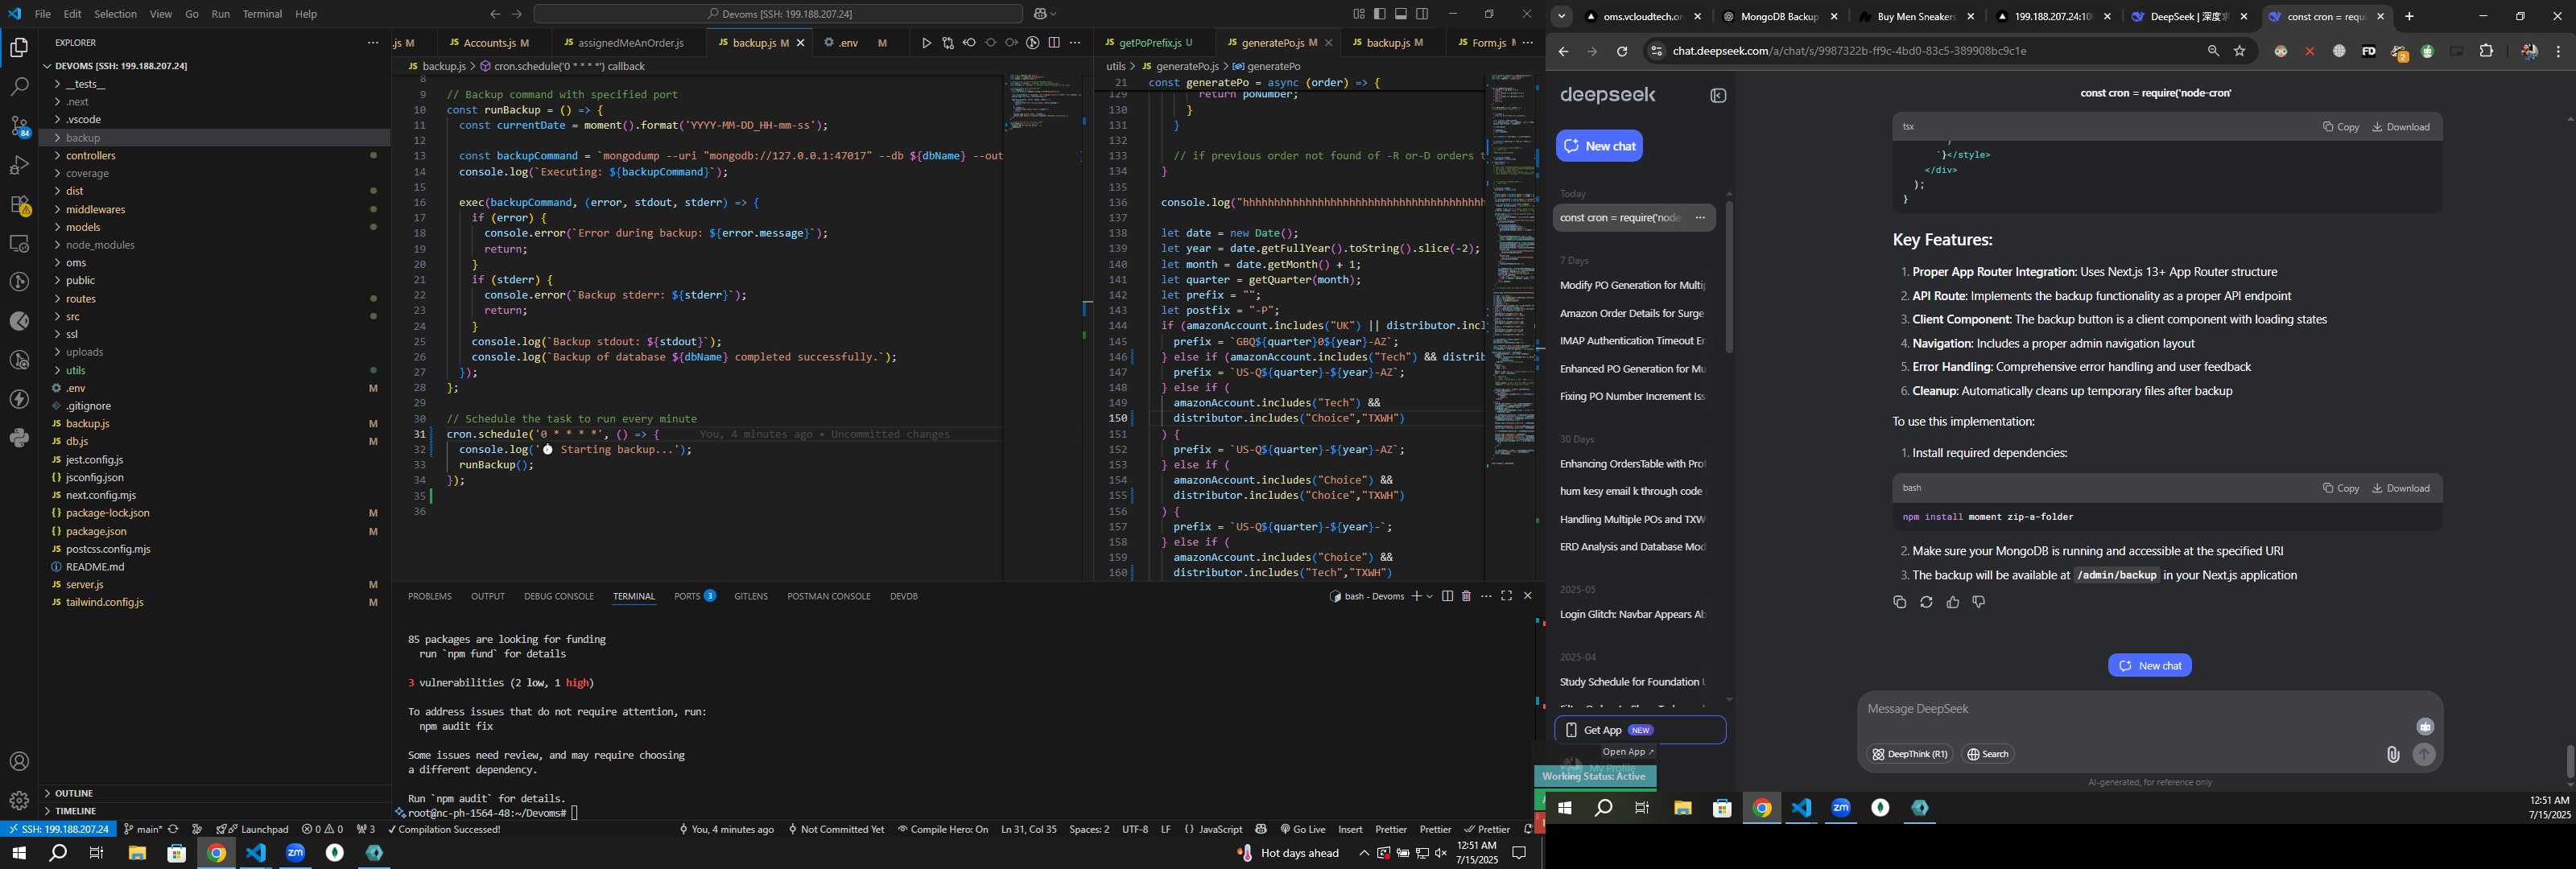Open the Python icon in the activity bar

[19, 438]
